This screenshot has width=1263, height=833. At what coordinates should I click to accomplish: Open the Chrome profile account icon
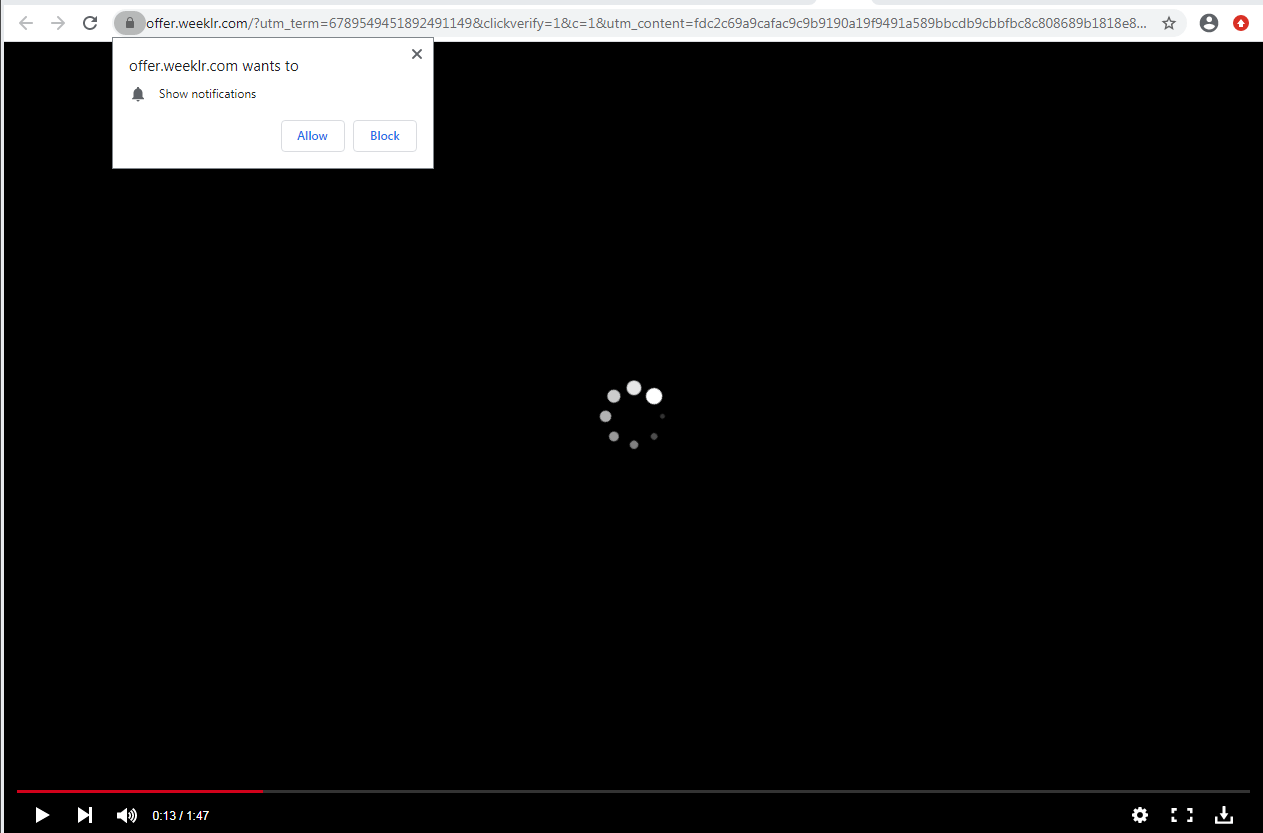[1209, 23]
